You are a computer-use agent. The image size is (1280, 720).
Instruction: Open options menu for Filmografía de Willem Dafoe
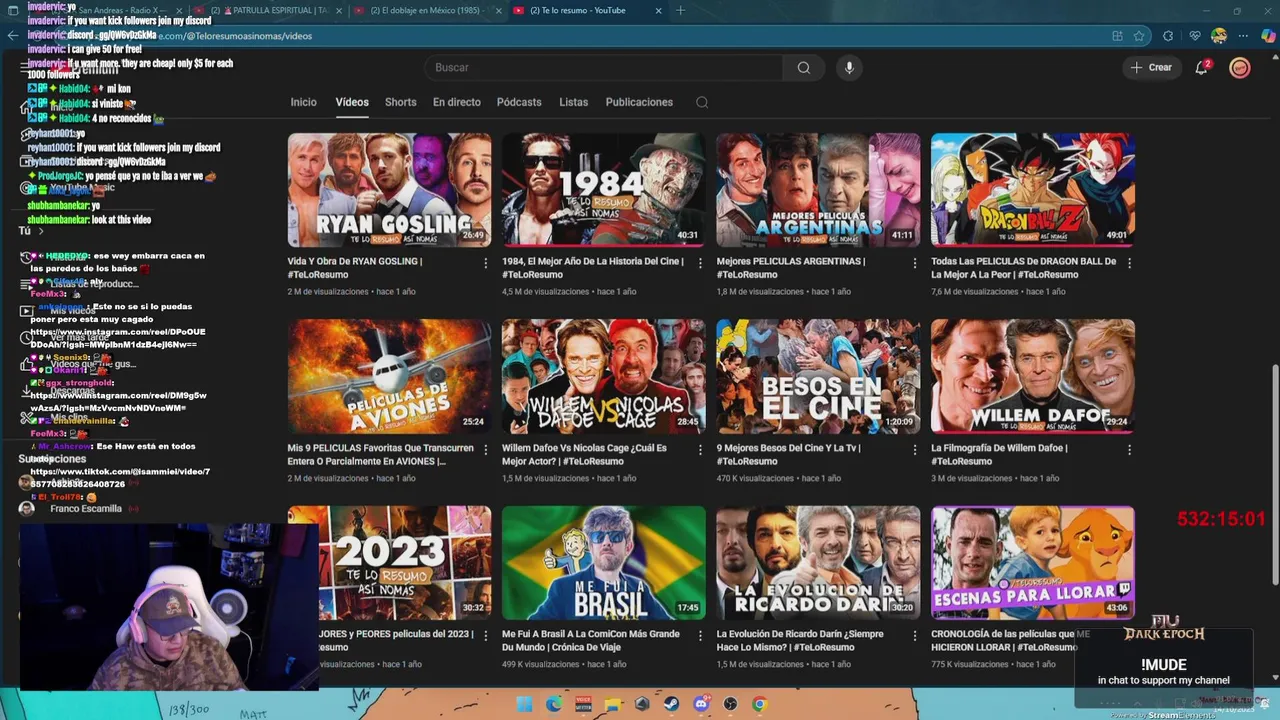click(1129, 450)
